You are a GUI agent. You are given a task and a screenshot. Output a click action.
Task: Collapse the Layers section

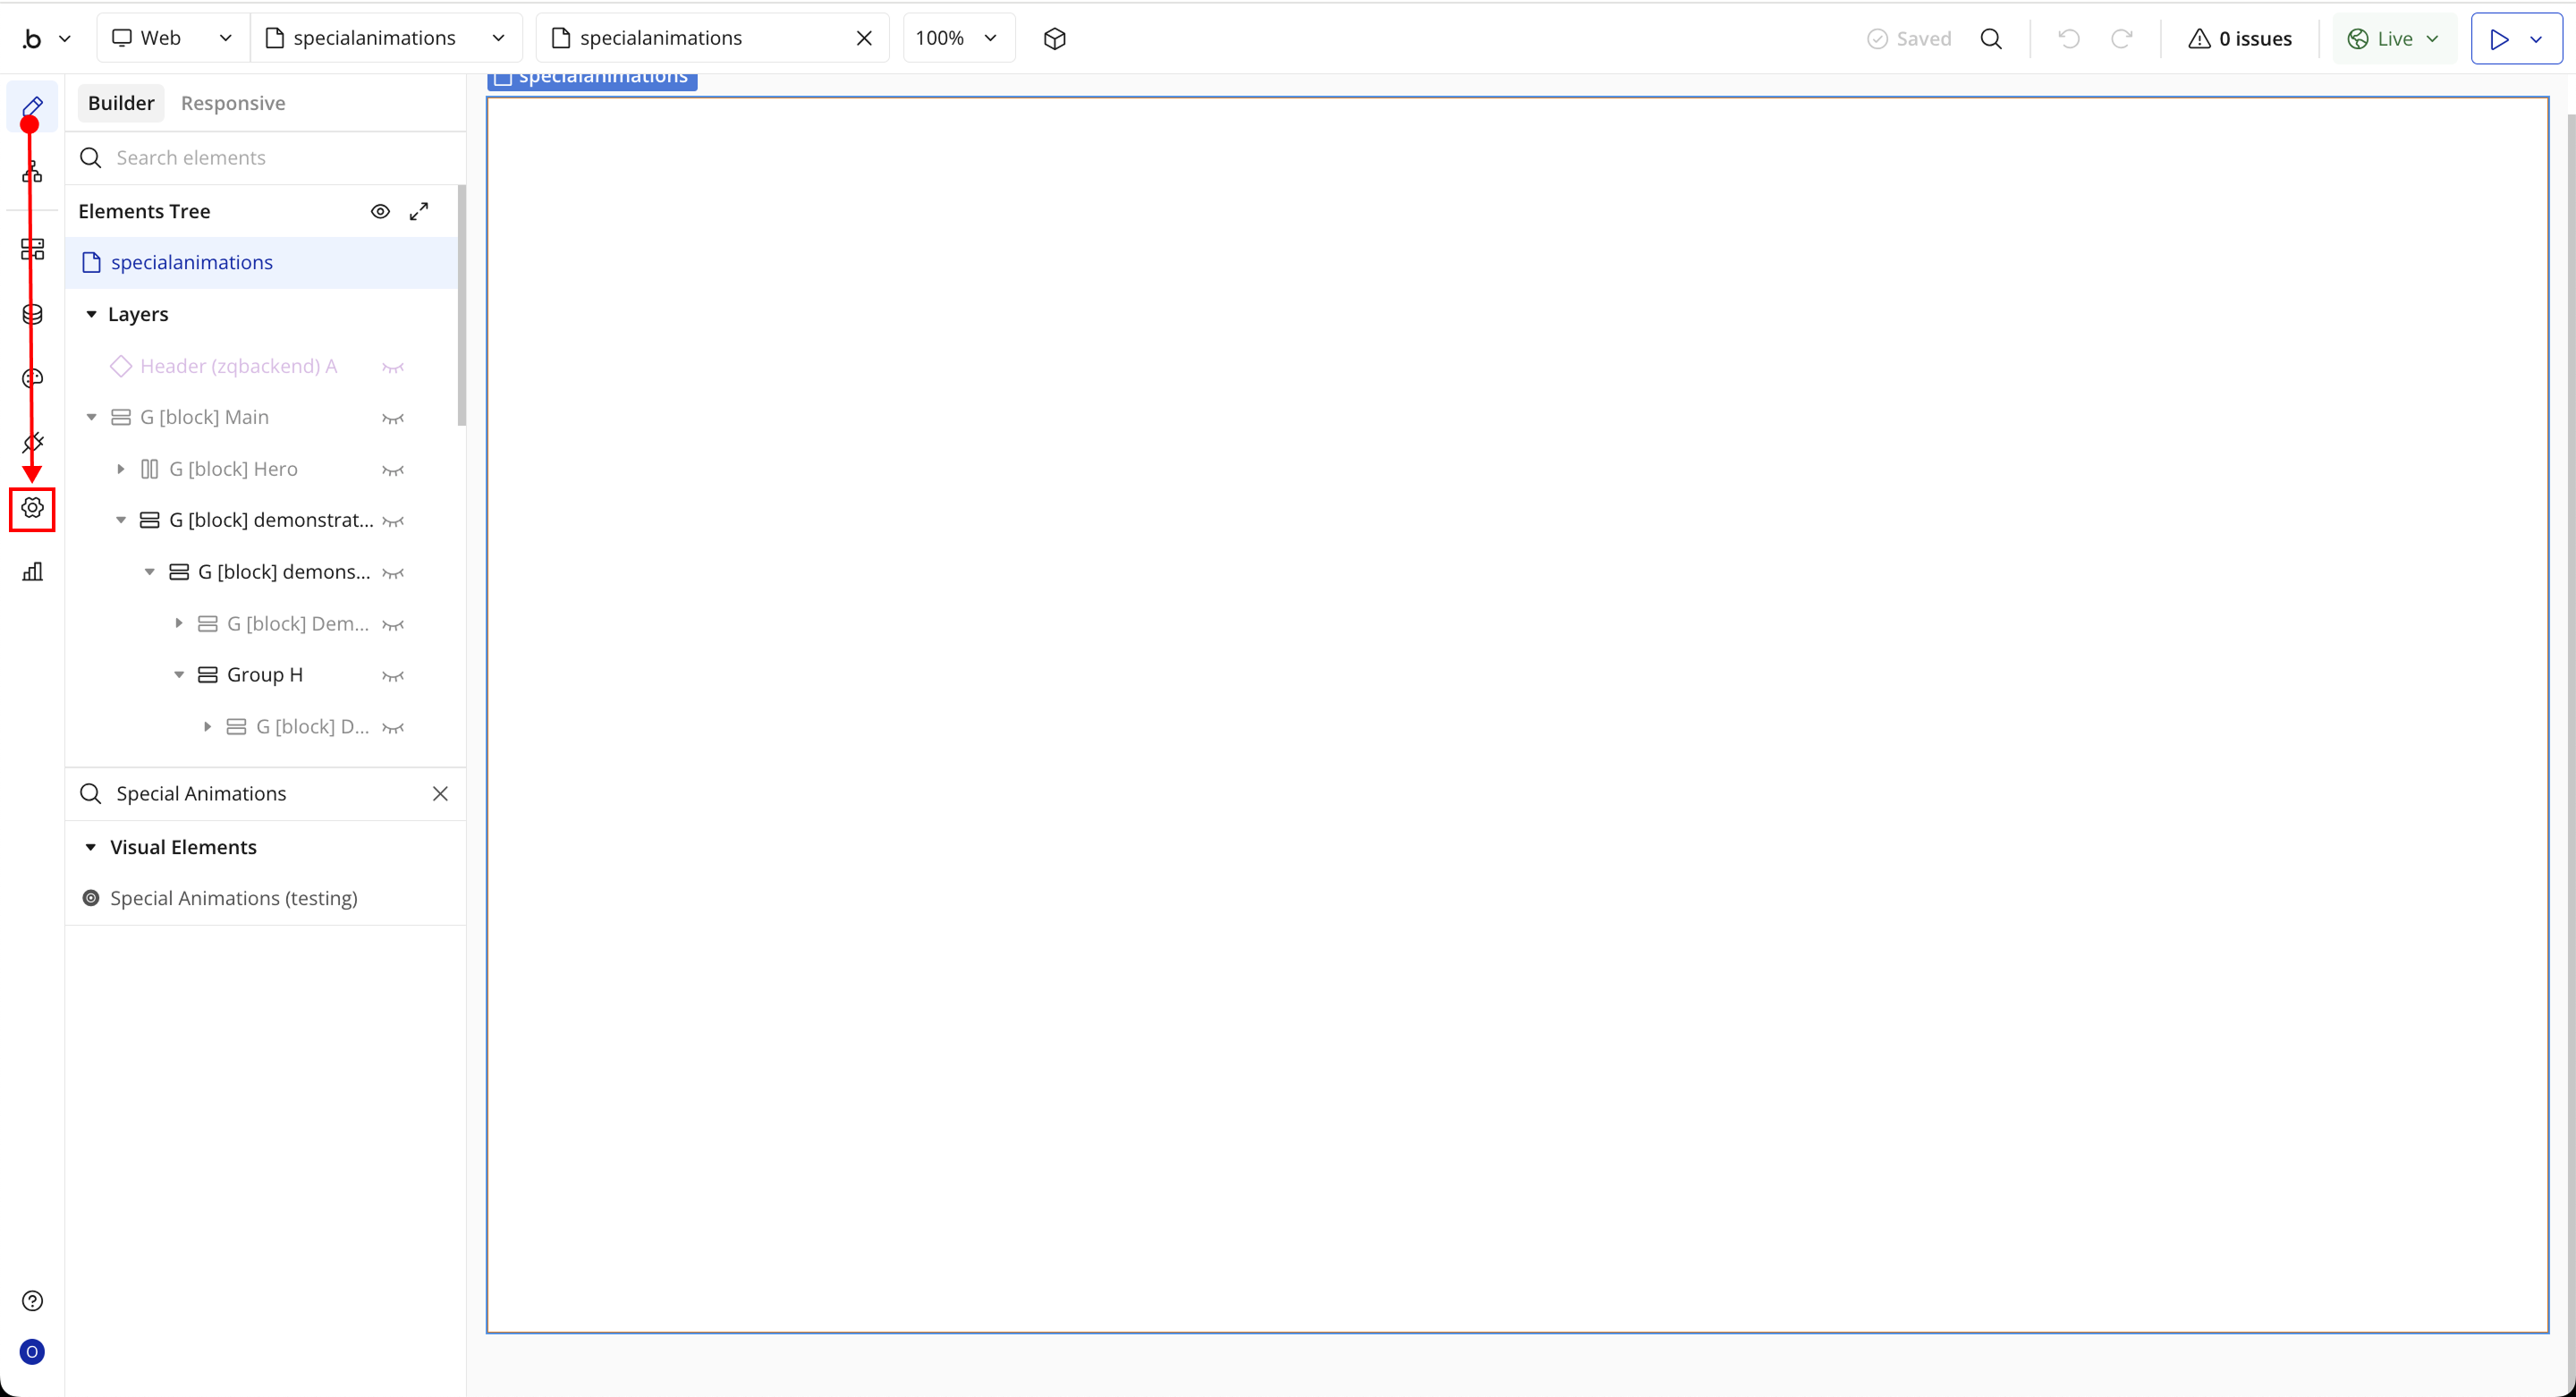tap(91, 314)
